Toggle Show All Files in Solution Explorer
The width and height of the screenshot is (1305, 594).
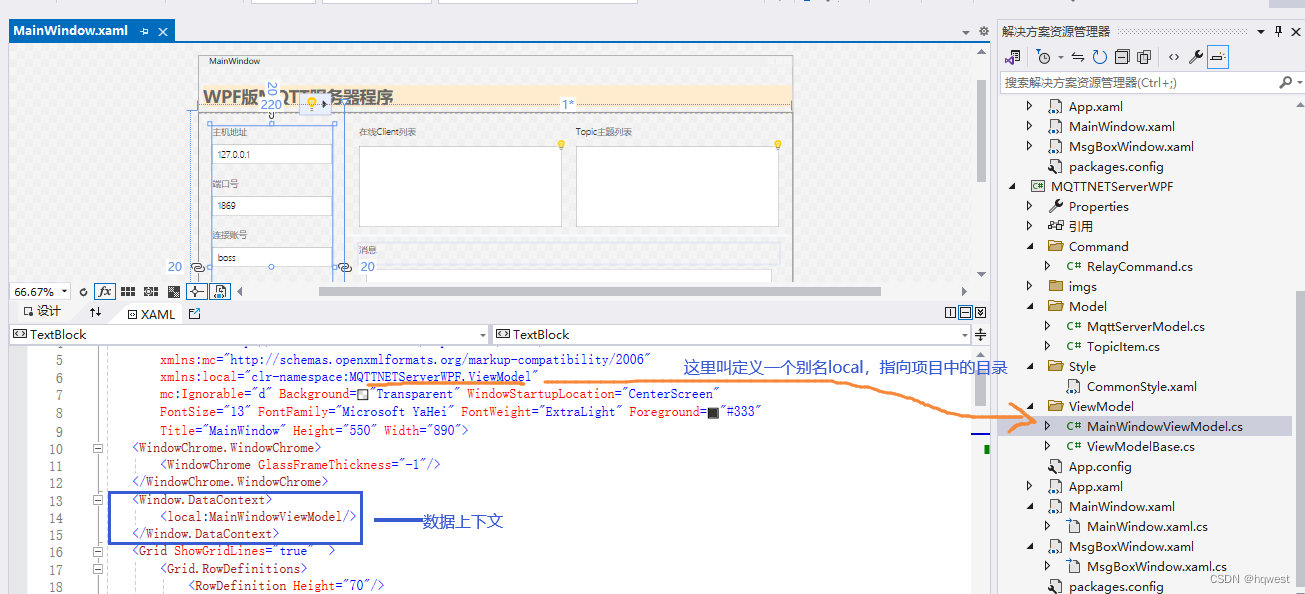(1144, 56)
